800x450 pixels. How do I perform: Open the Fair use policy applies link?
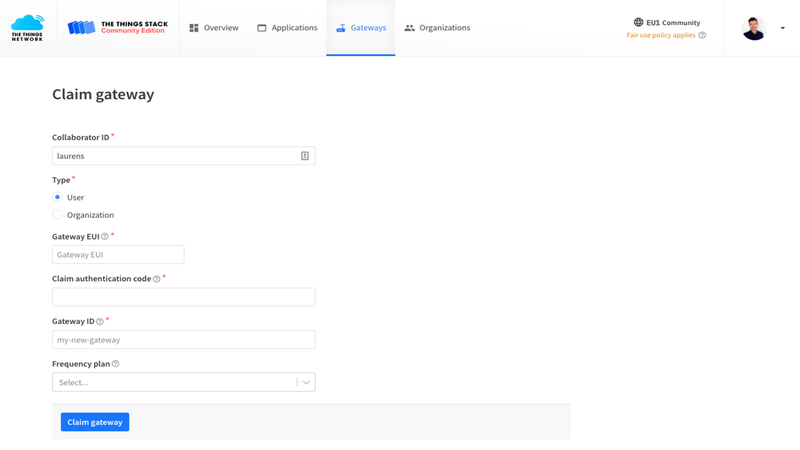click(660, 35)
